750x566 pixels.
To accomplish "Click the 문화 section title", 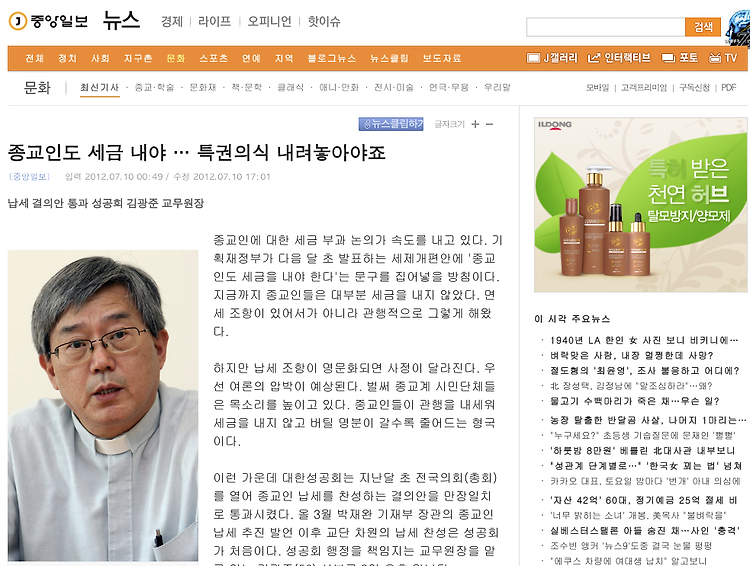I will (x=37, y=88).
